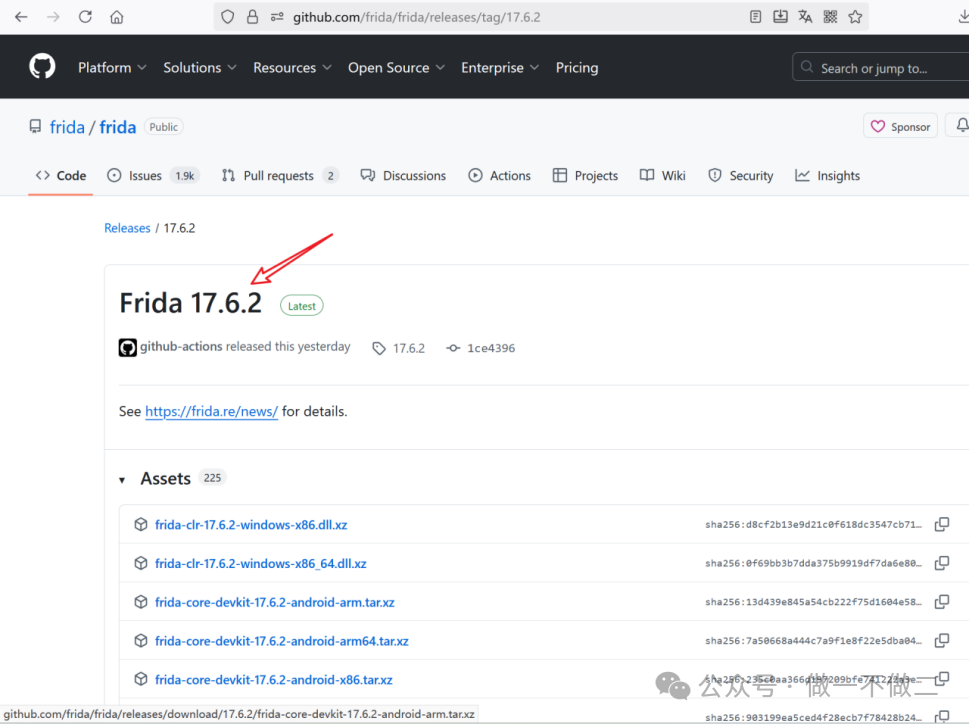Click the GitHub logo in the navbar

point(41,66)
